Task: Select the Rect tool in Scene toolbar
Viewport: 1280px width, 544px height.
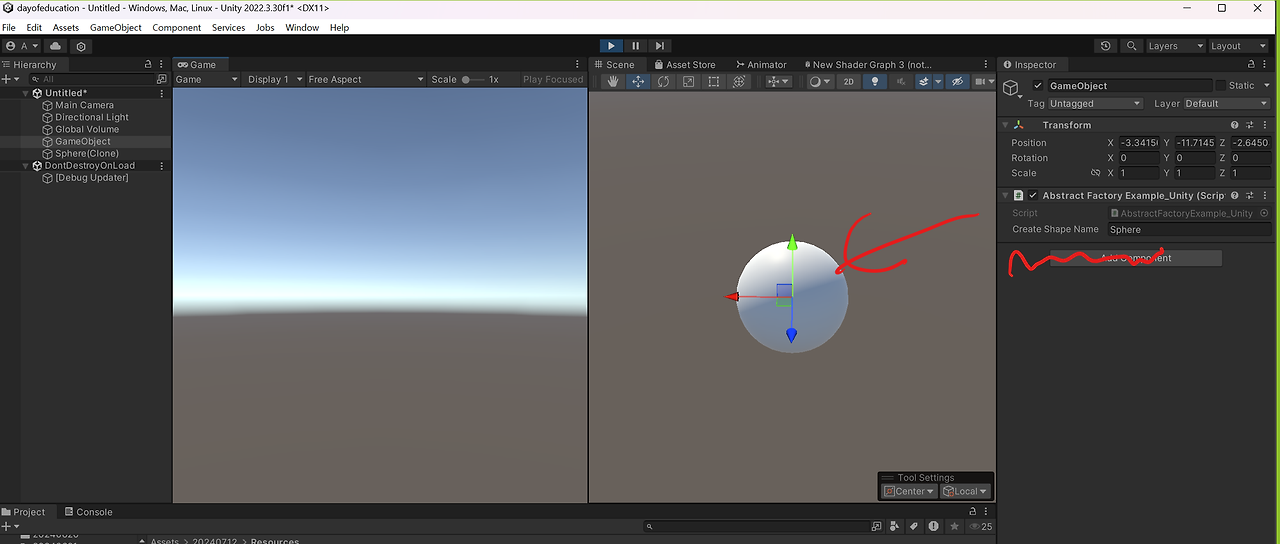Action: point(713,82)
